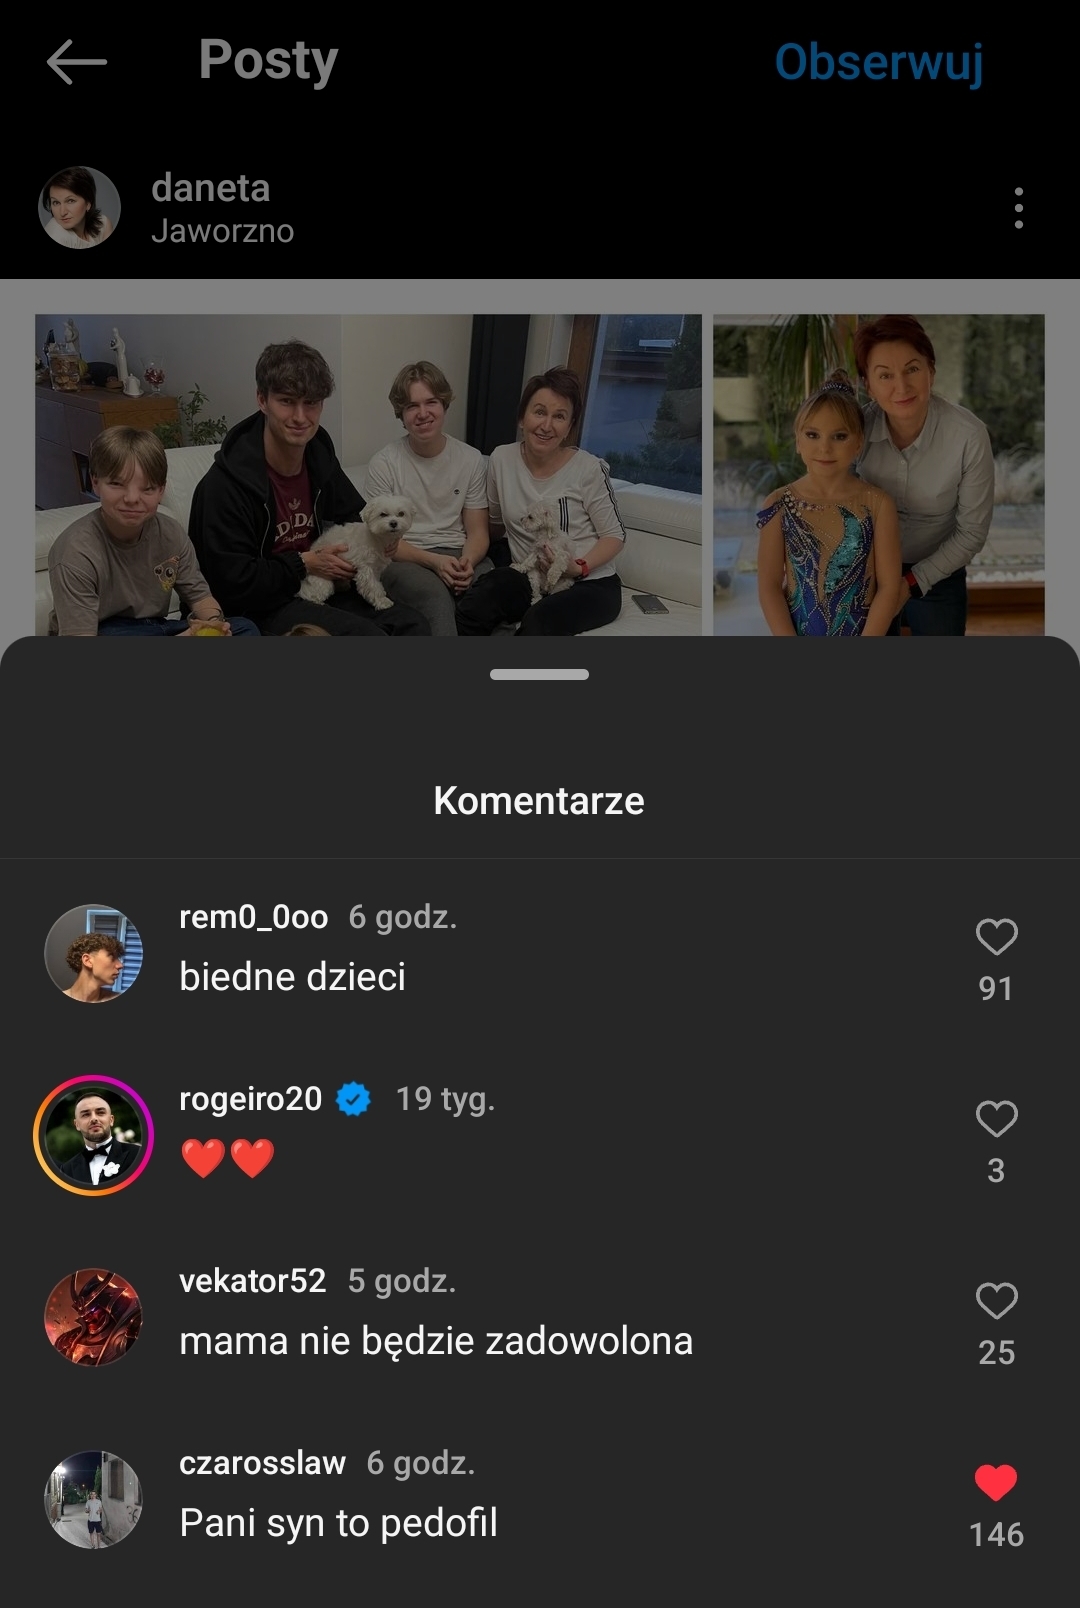Like the vekator52 comment

click(996, 1302)
